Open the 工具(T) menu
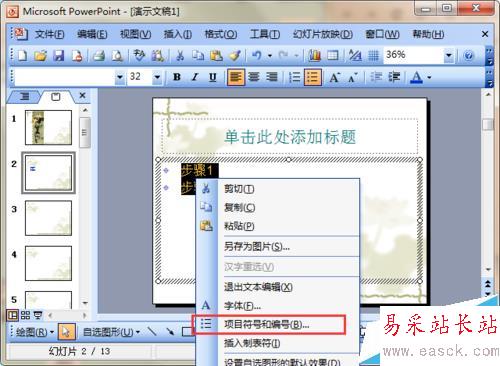Viewport: 500px width, 366px height. pyautogui.click(x=265, y=34)
